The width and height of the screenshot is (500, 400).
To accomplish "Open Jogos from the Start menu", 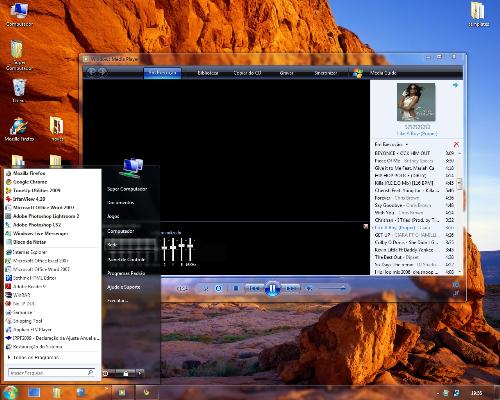I will click(x=113, y=216).
